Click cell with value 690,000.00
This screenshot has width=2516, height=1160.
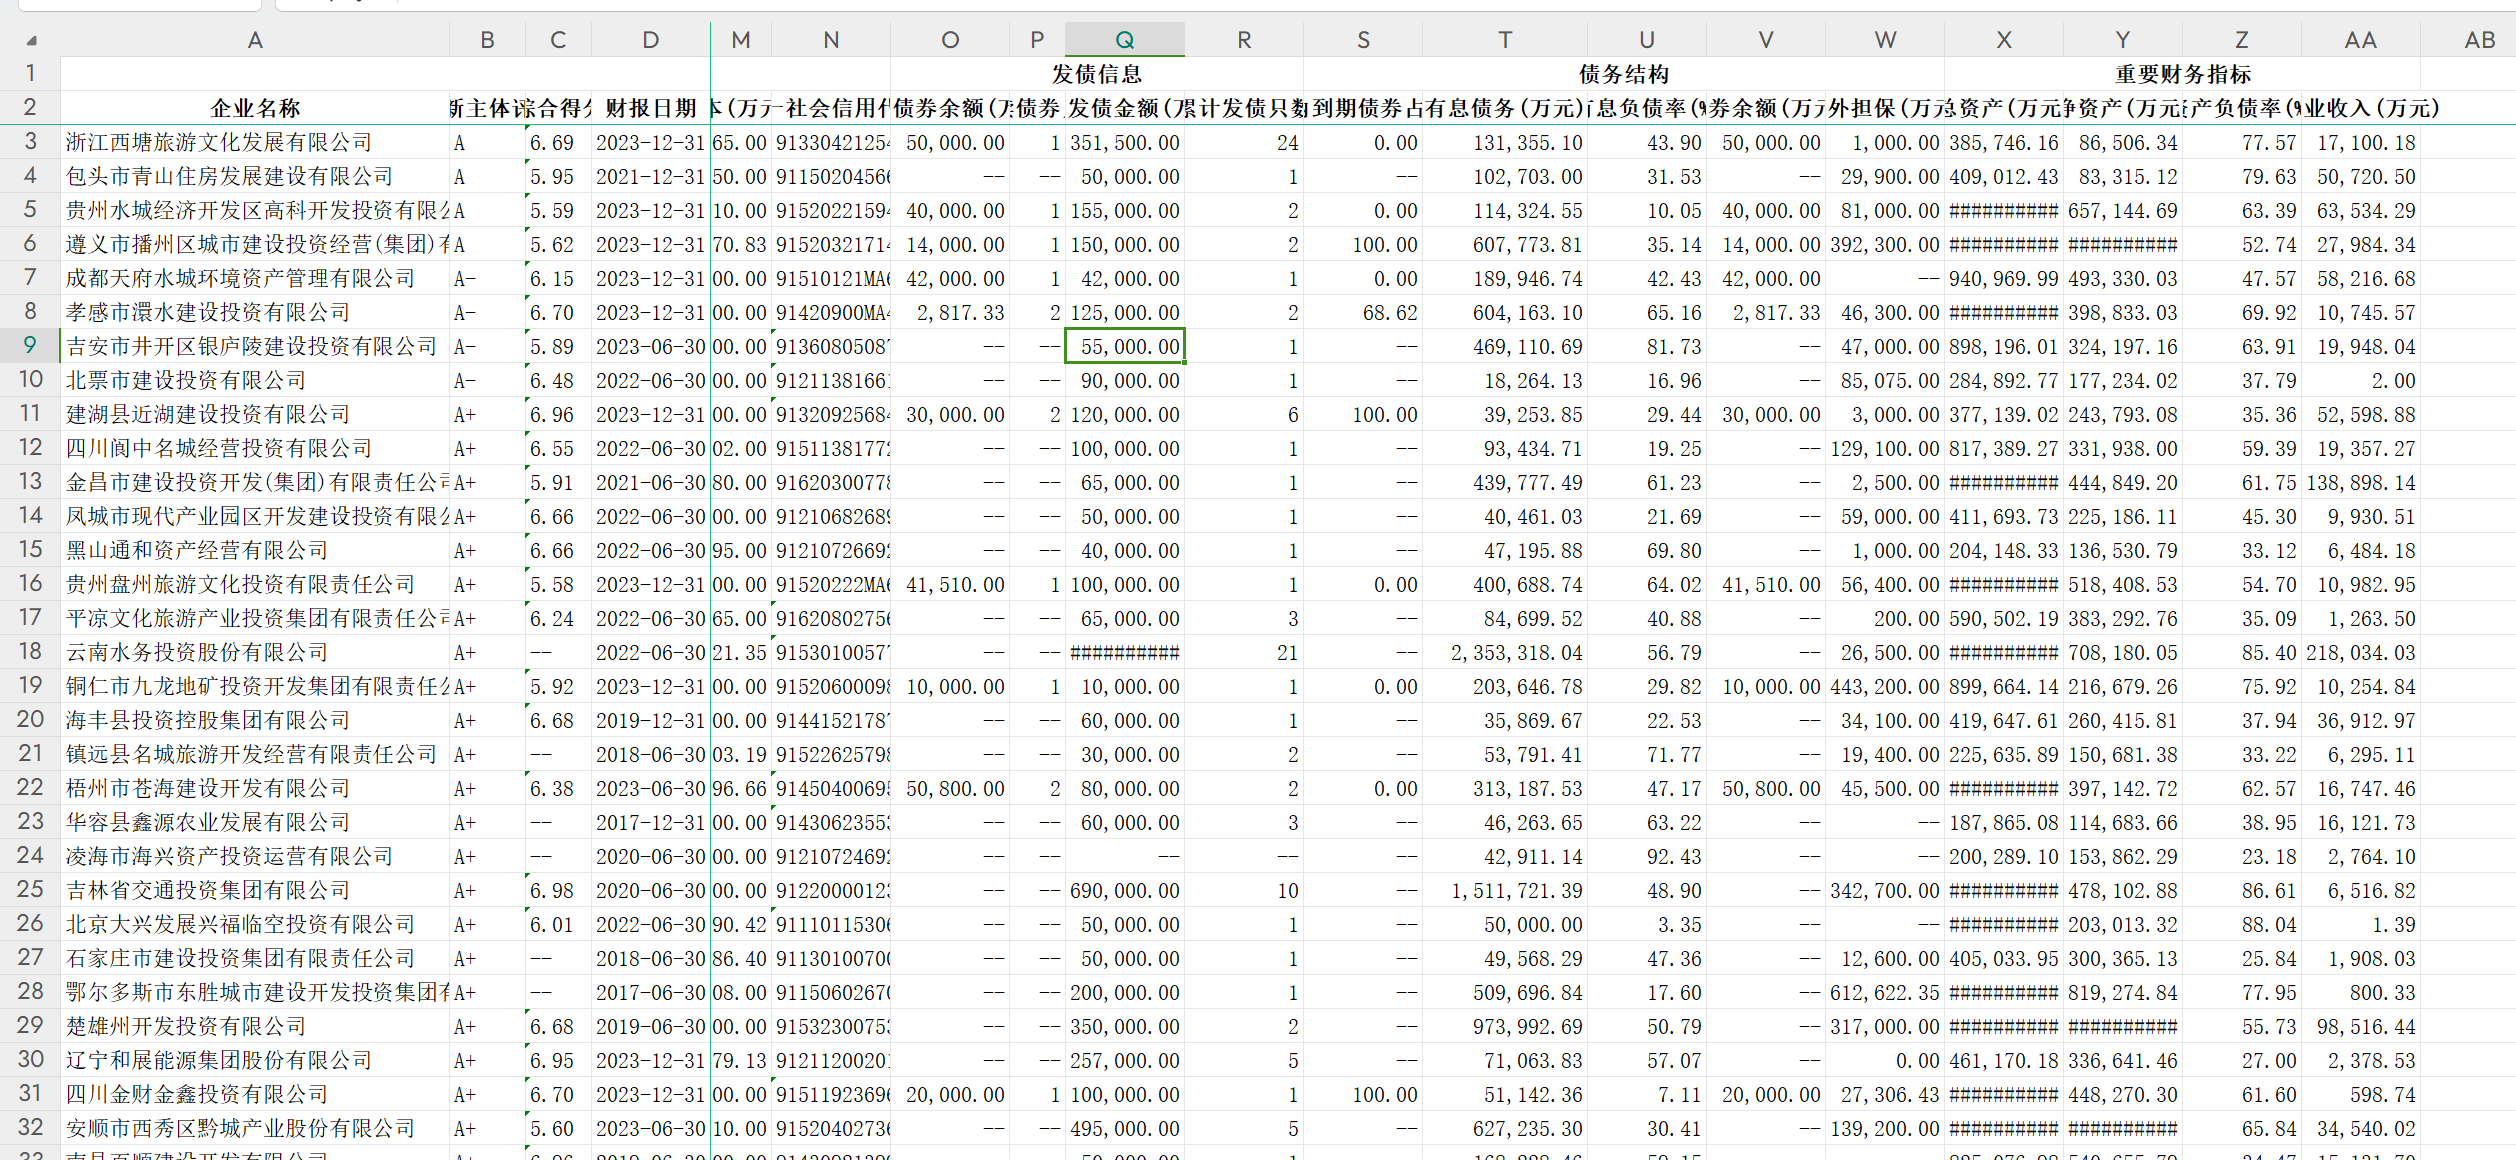point(1125,890)
